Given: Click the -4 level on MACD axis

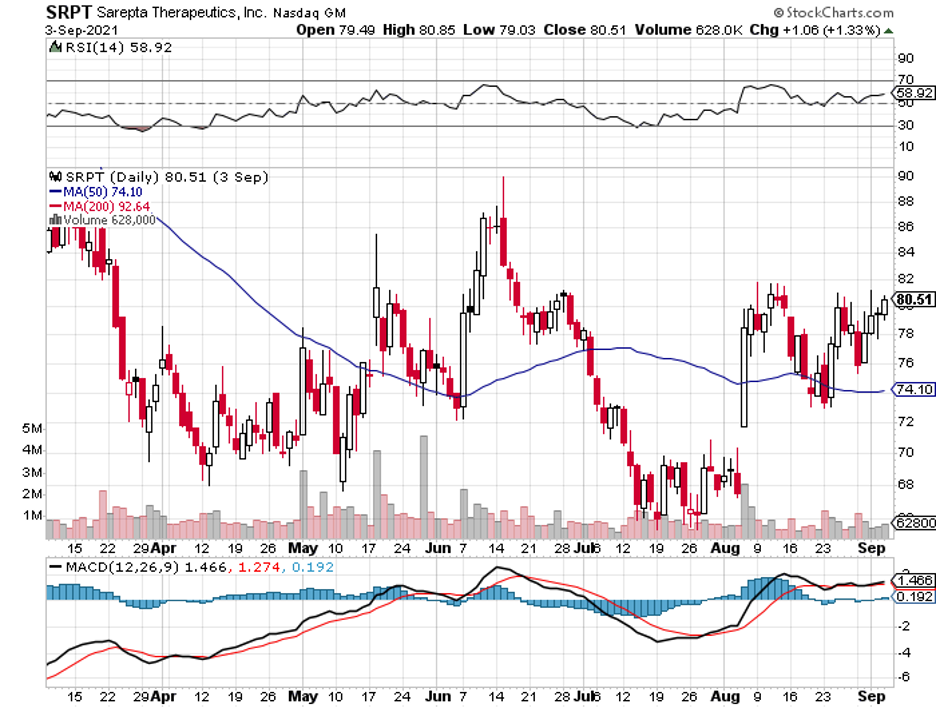Looking at the screenshot, I should (x=904, y=652).
